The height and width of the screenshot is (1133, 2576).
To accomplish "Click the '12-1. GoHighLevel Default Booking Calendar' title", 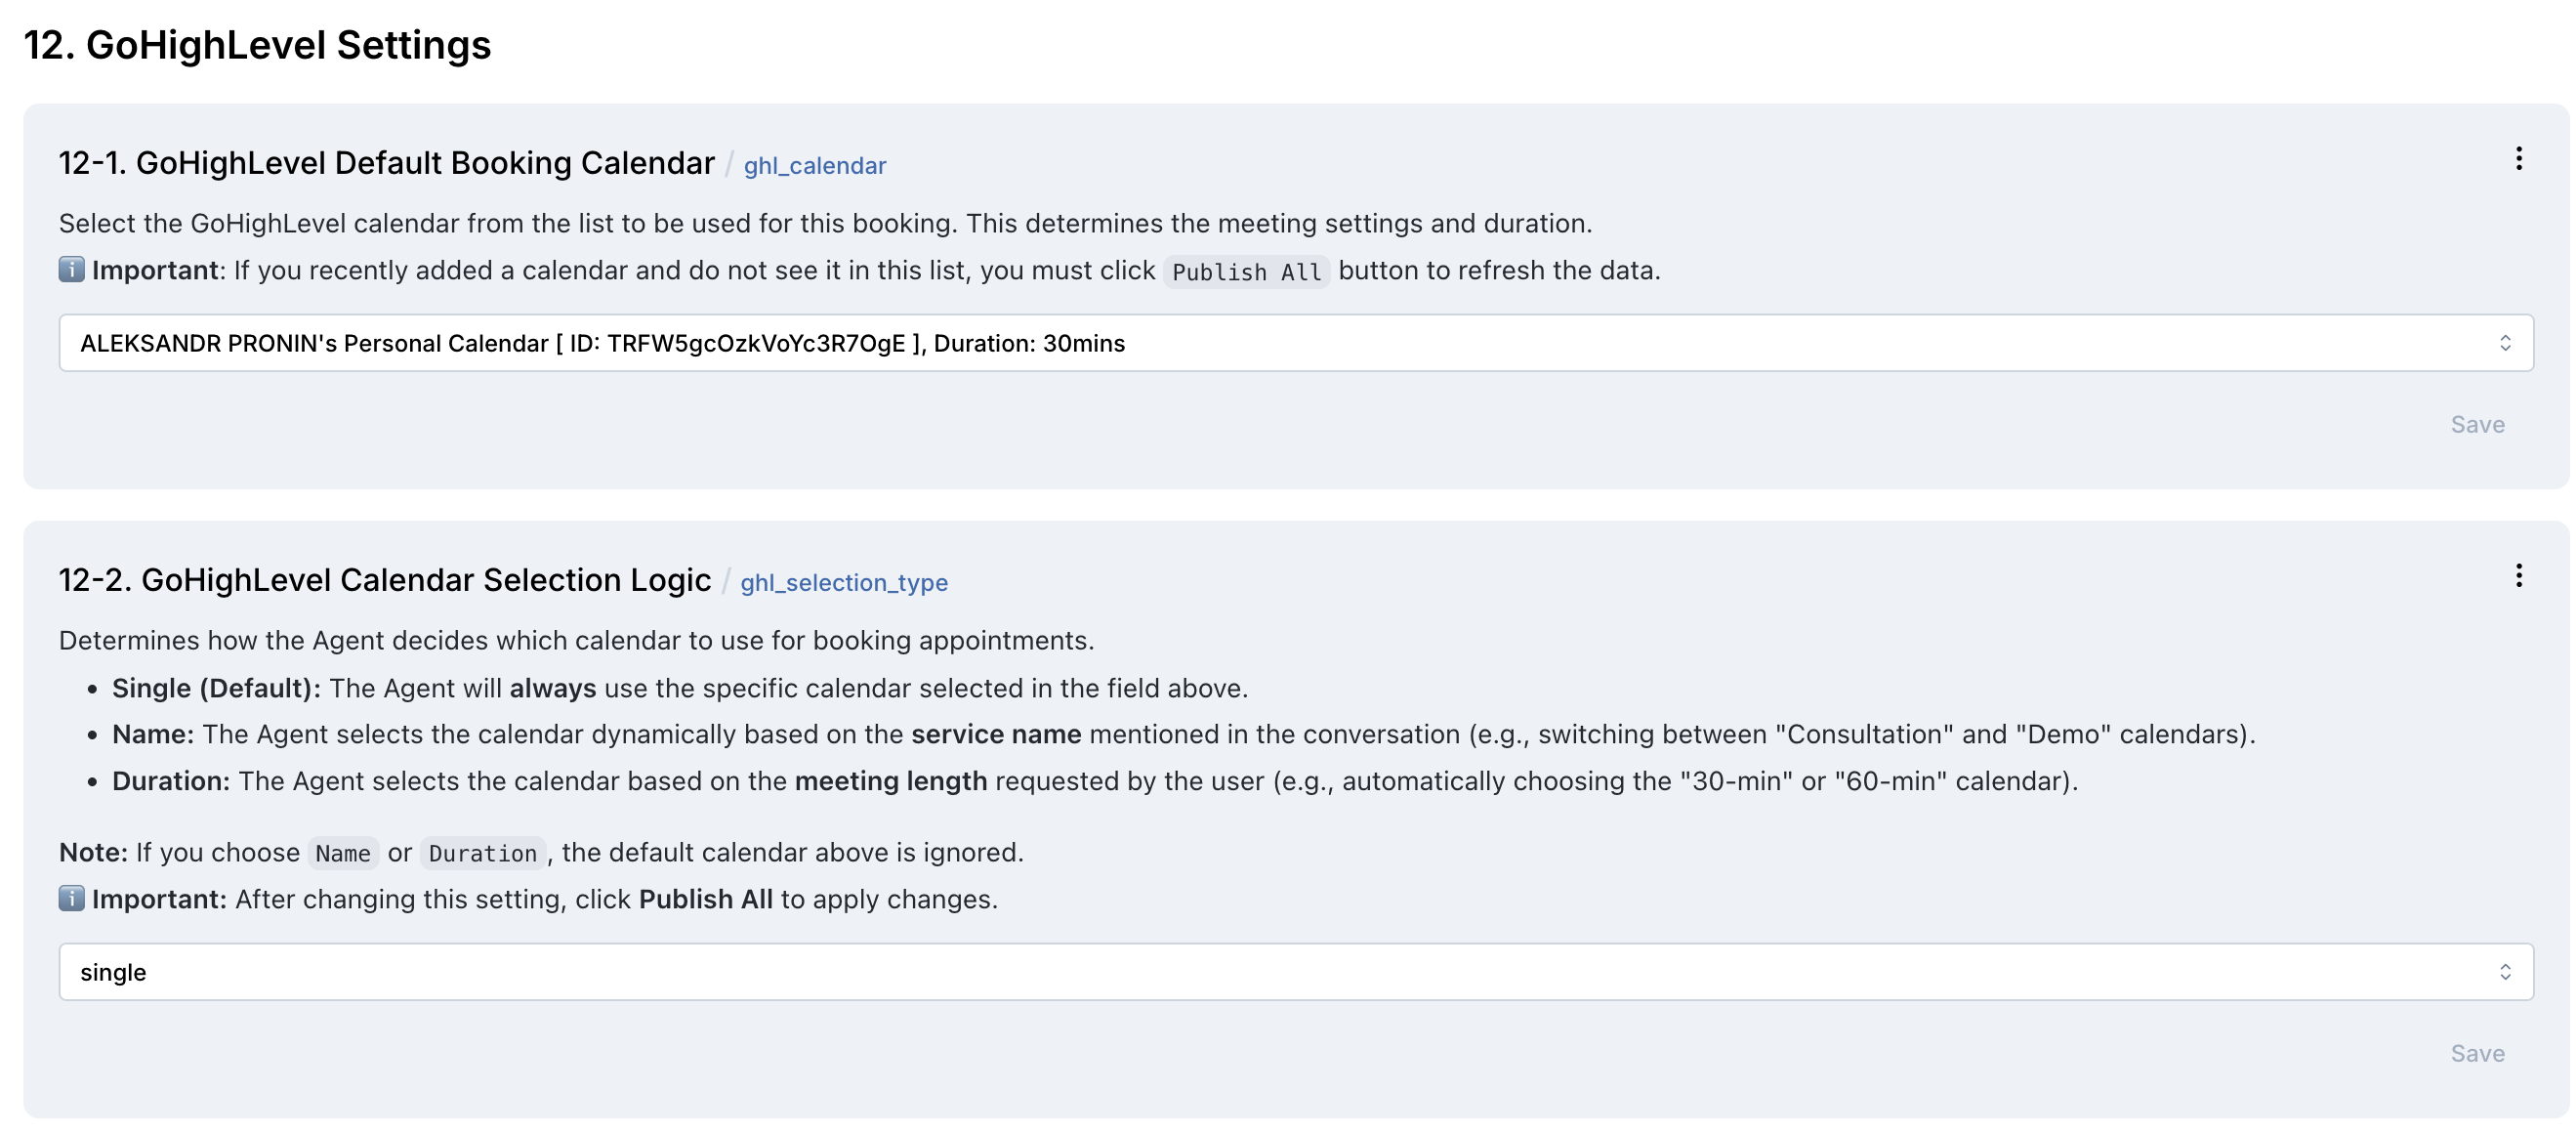I will (x=387, y=163).
